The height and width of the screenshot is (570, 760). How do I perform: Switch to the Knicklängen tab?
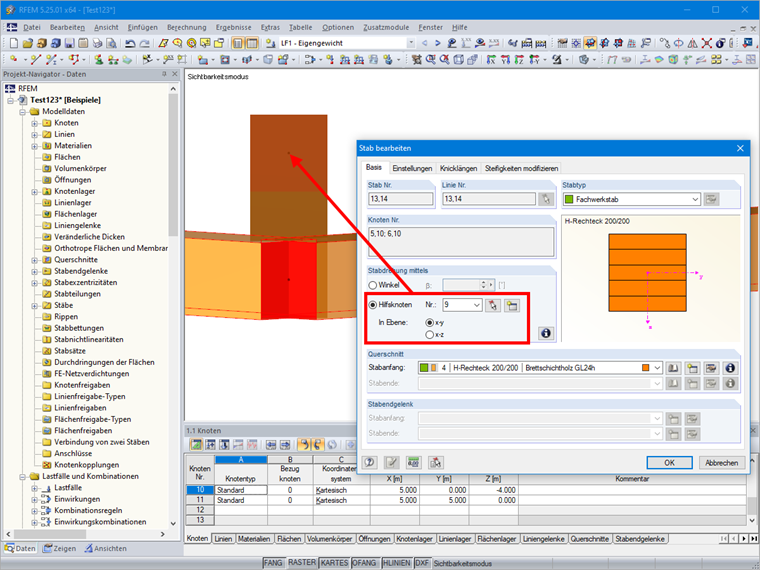coord(459,168)
